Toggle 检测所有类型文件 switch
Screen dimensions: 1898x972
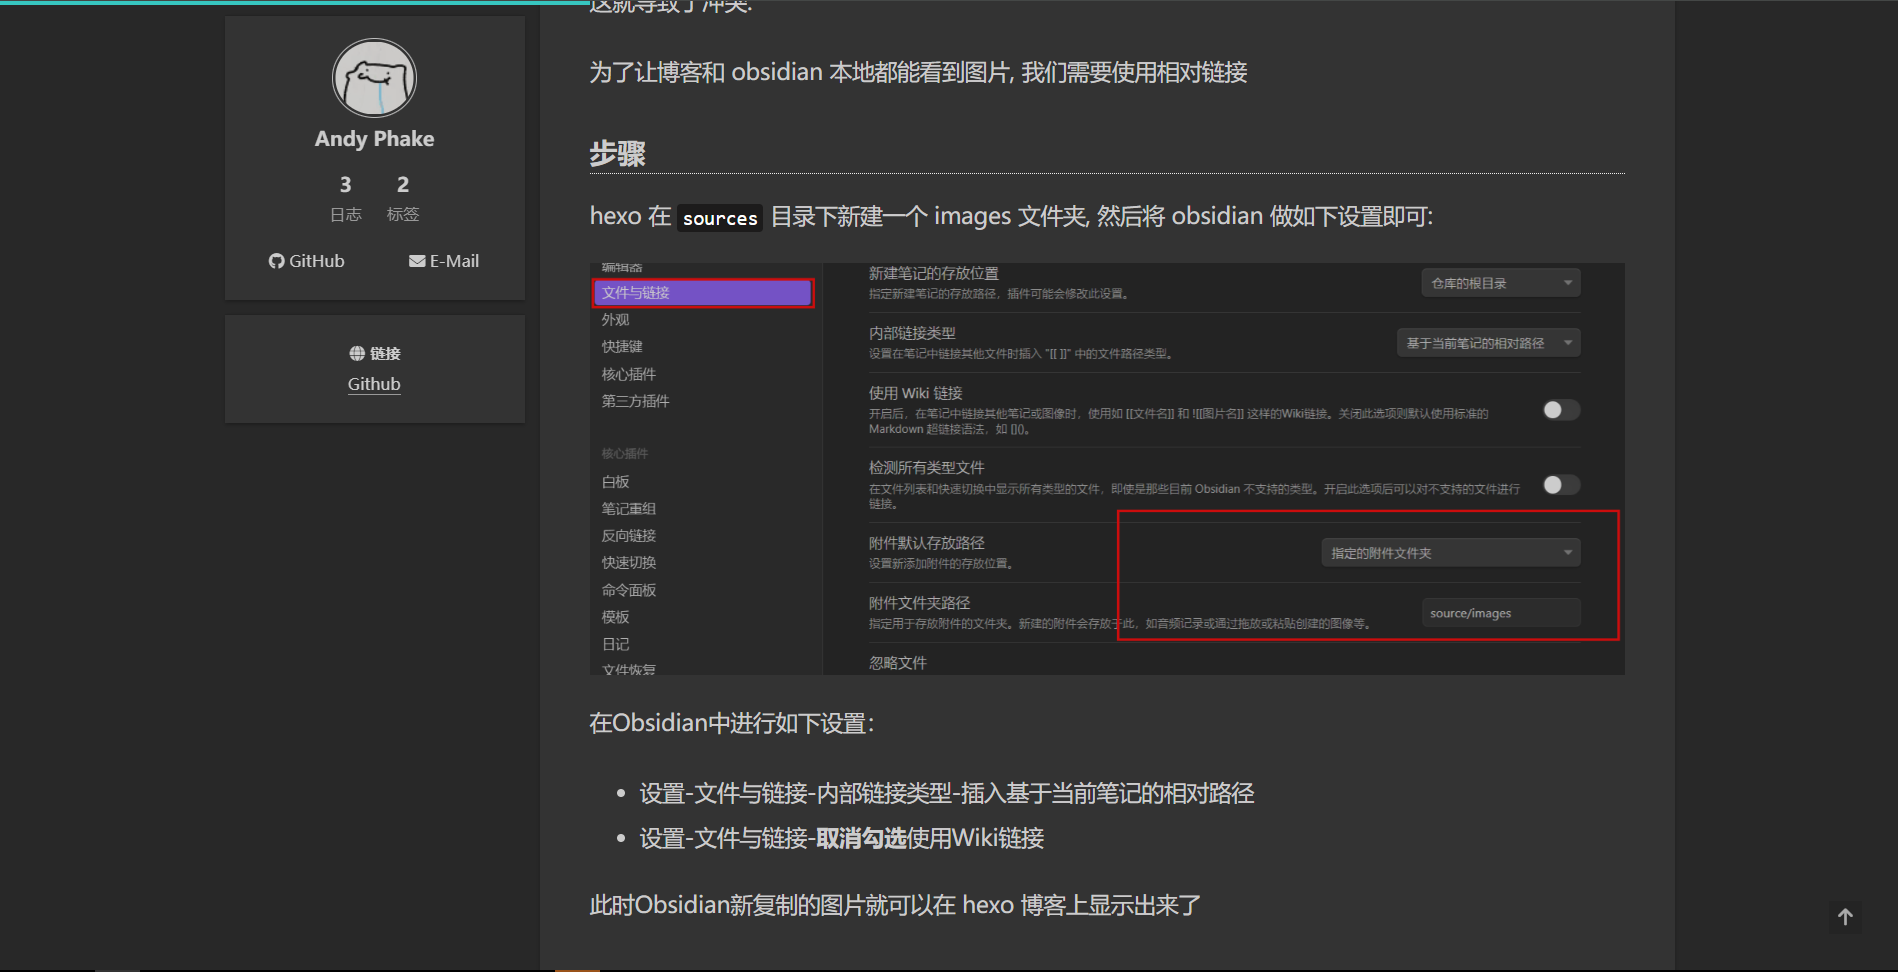coord(1561,485)
